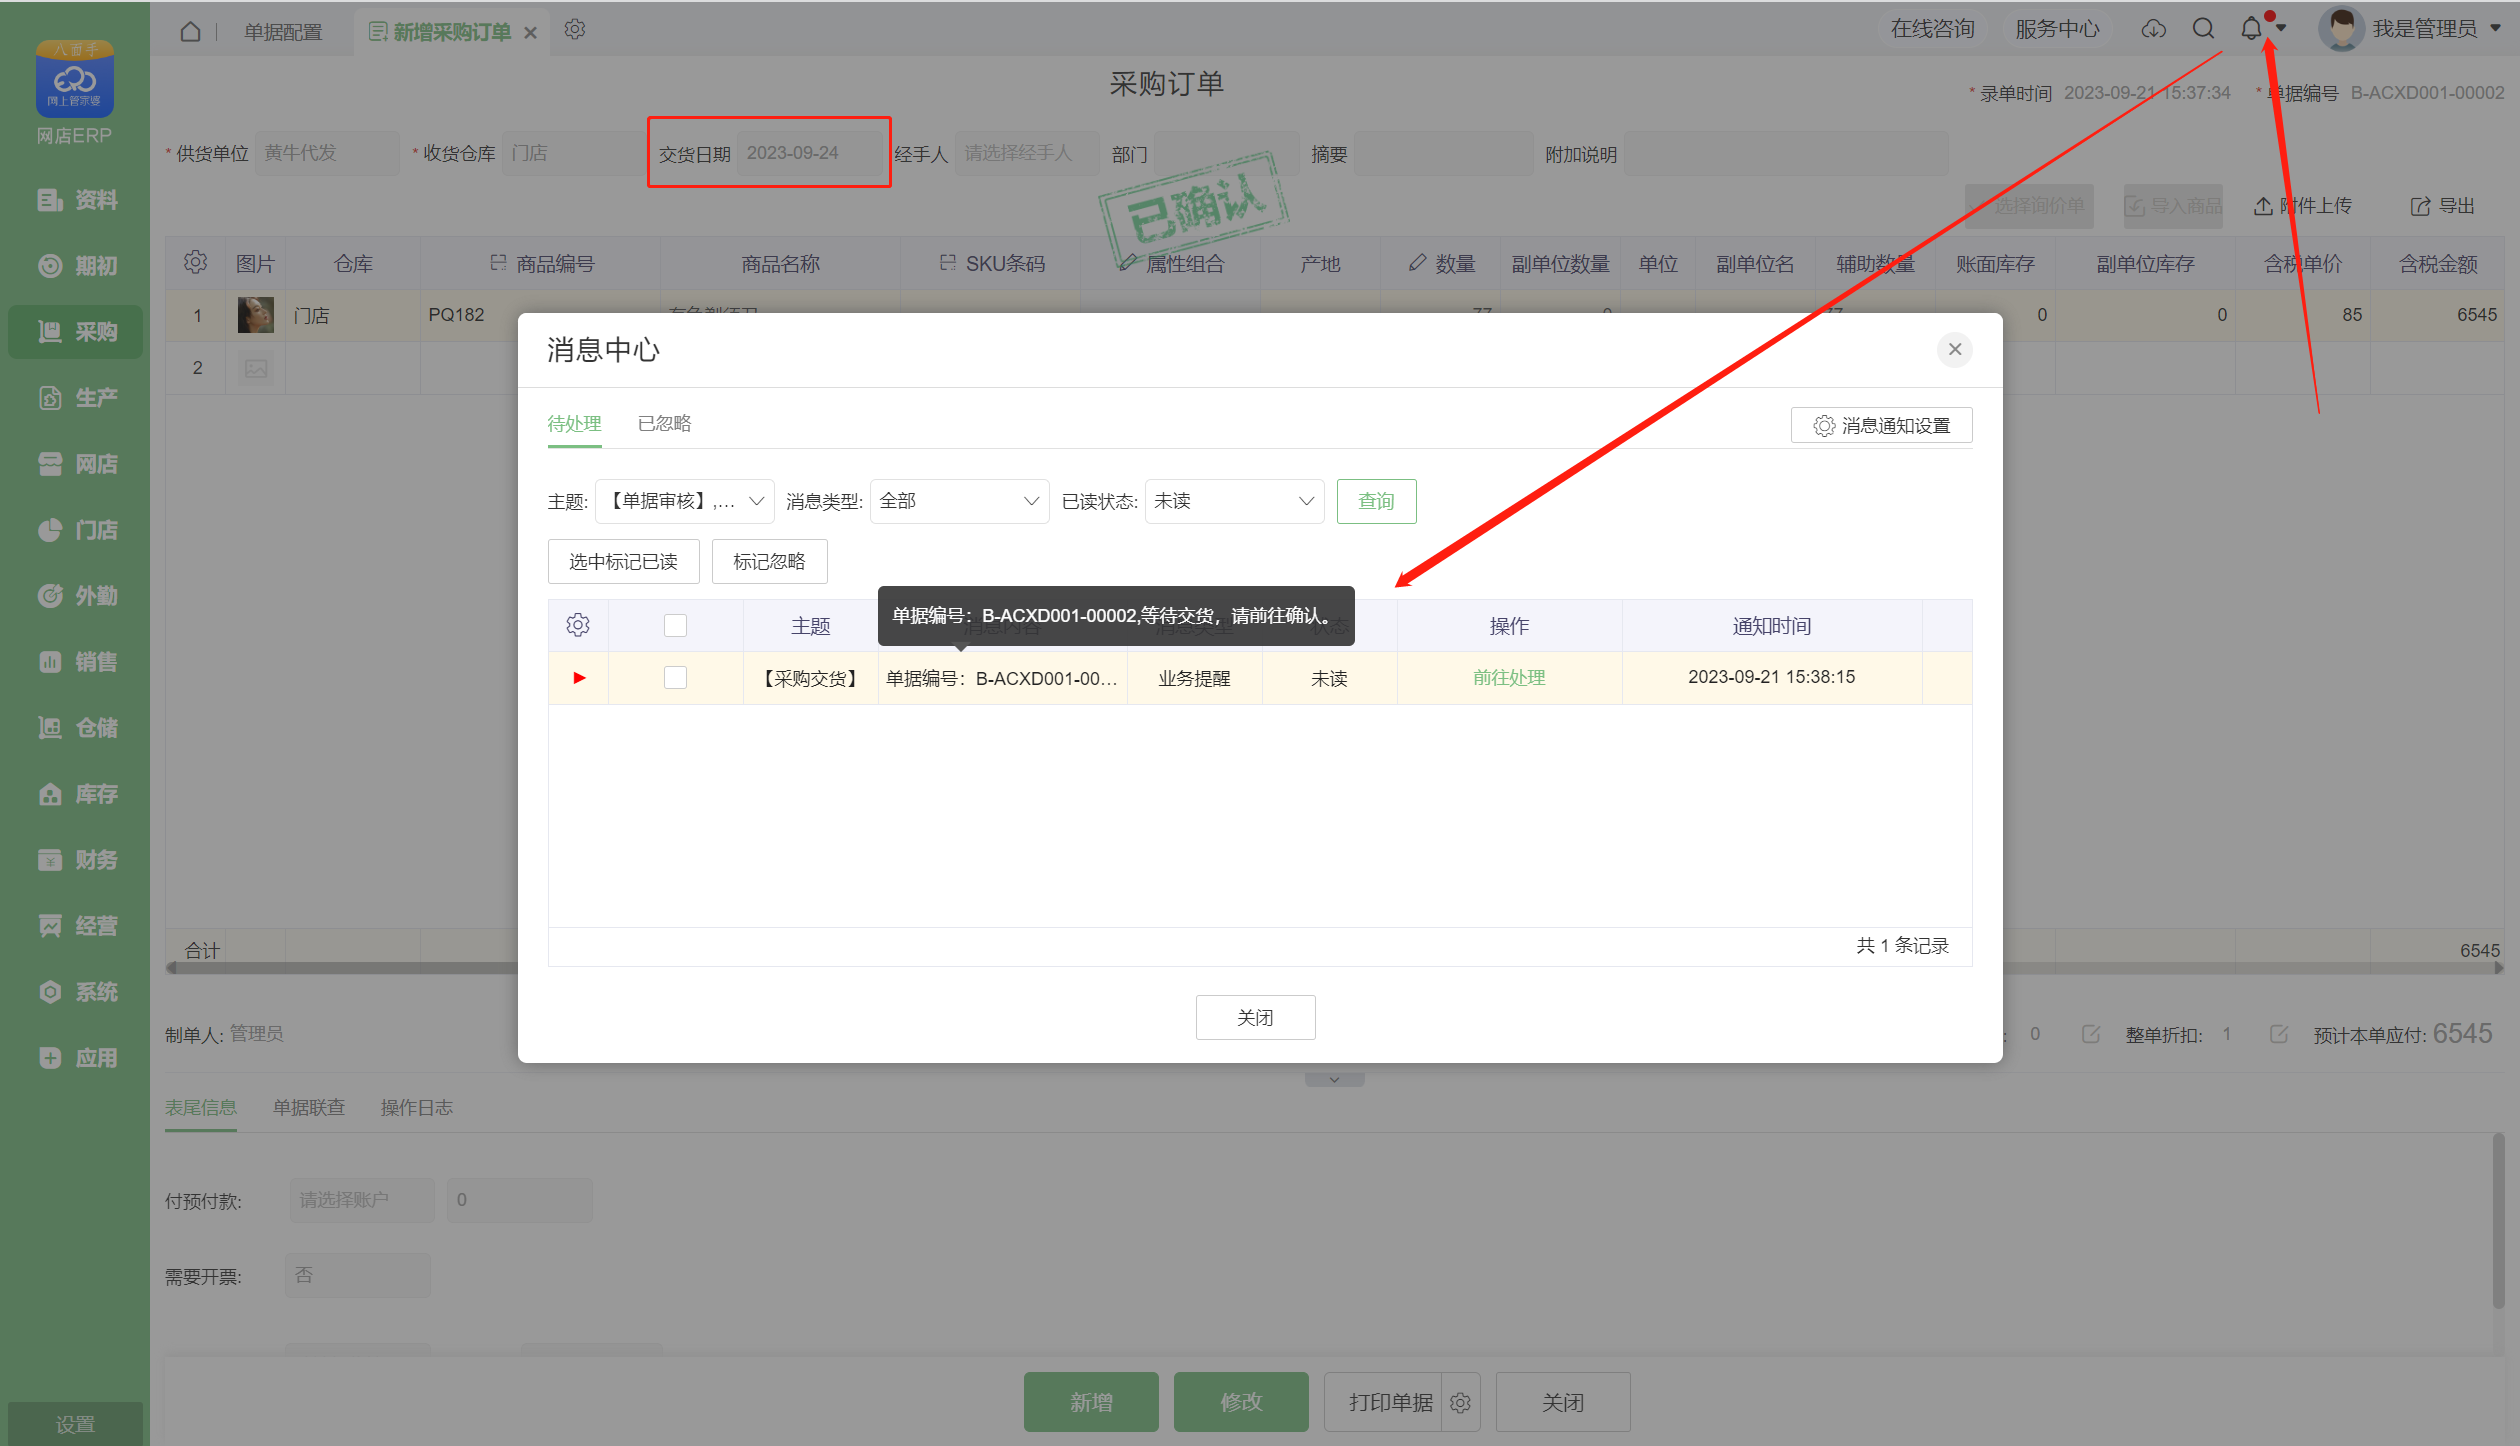Close the 新增采购订单 tab

pyautogui.click(x=531, y=33)
